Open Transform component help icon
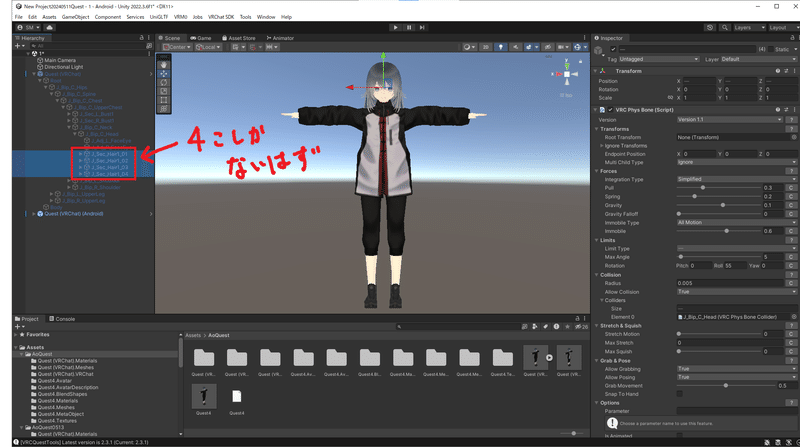The width and height of the screenshot is (800, 447). point(778,71)
